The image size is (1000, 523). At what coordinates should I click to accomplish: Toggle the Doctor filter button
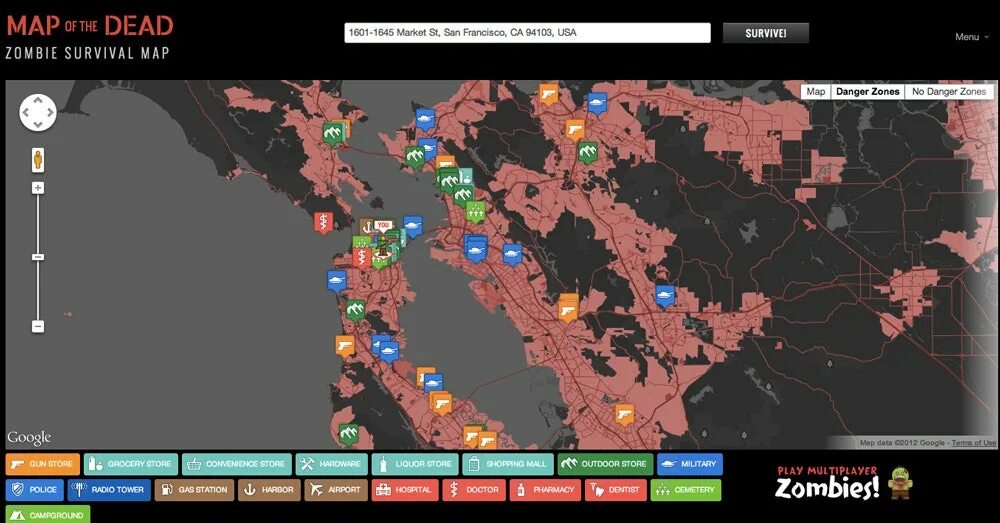(x=474, y=490)
